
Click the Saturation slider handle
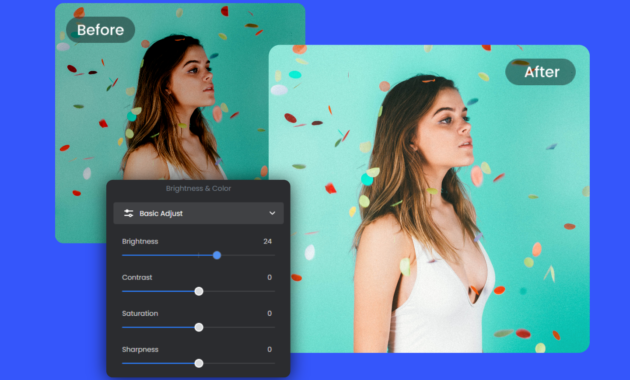click(x=199, y=327)
